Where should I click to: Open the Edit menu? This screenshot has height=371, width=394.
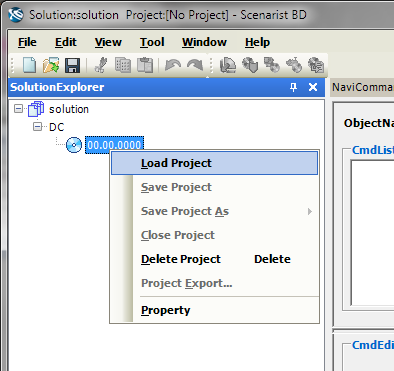point(66,42)
